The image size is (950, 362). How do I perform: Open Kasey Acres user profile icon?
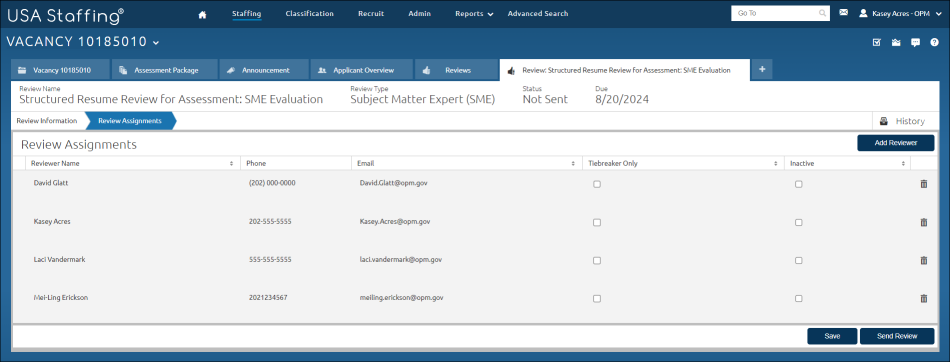pos(864,13)
